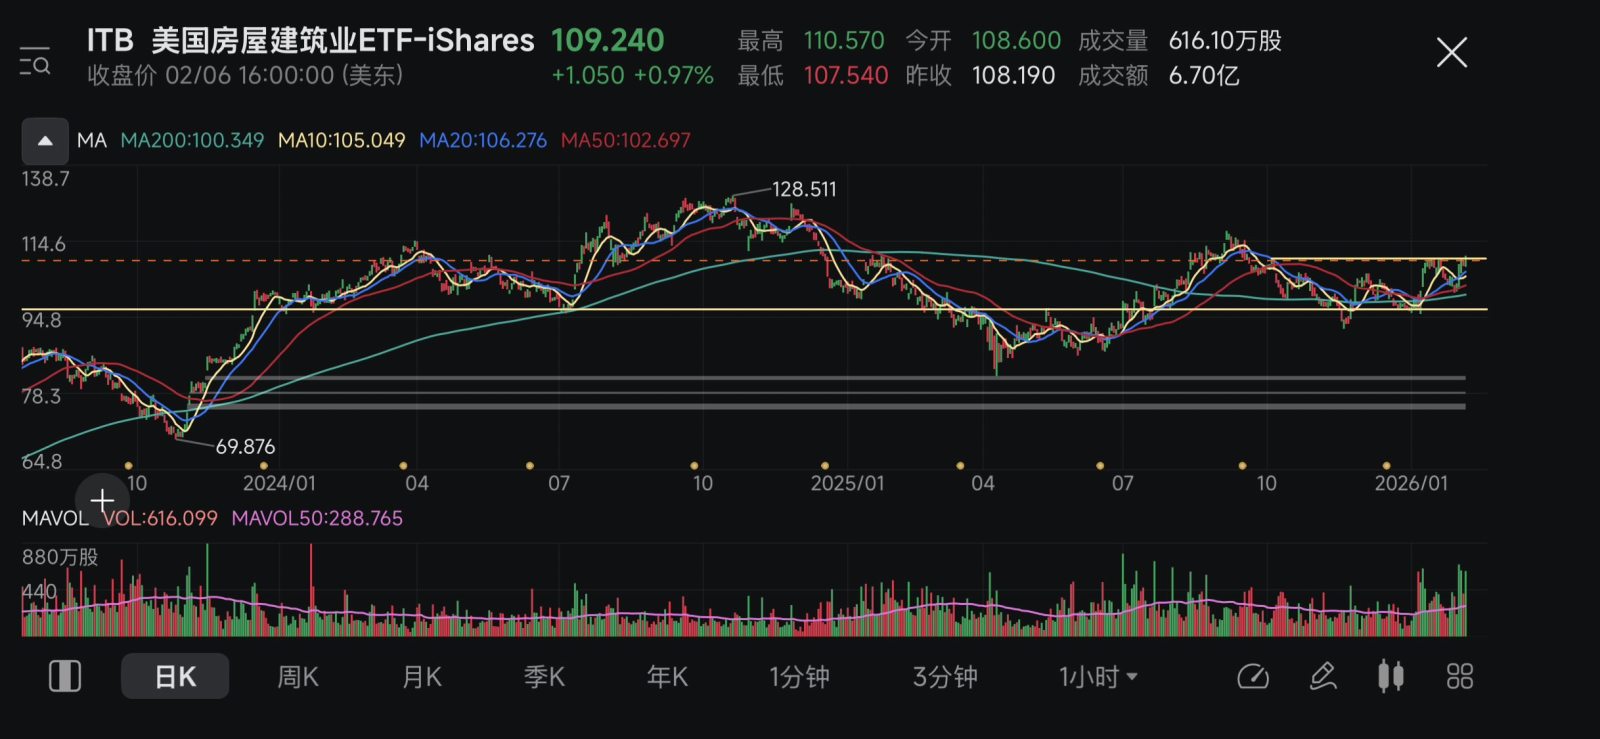Tap the crosshair plus button
Image resolution: width=1600 pixels, height=739 pixels.
coord(101,500)
